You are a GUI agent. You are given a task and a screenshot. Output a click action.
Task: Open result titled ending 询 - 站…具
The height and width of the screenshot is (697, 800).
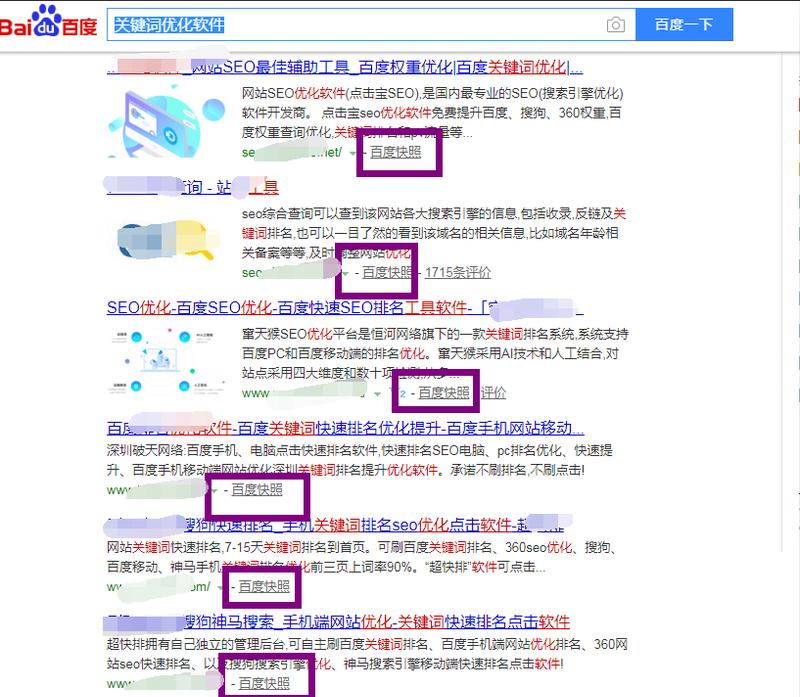click(x=193, y=187)
